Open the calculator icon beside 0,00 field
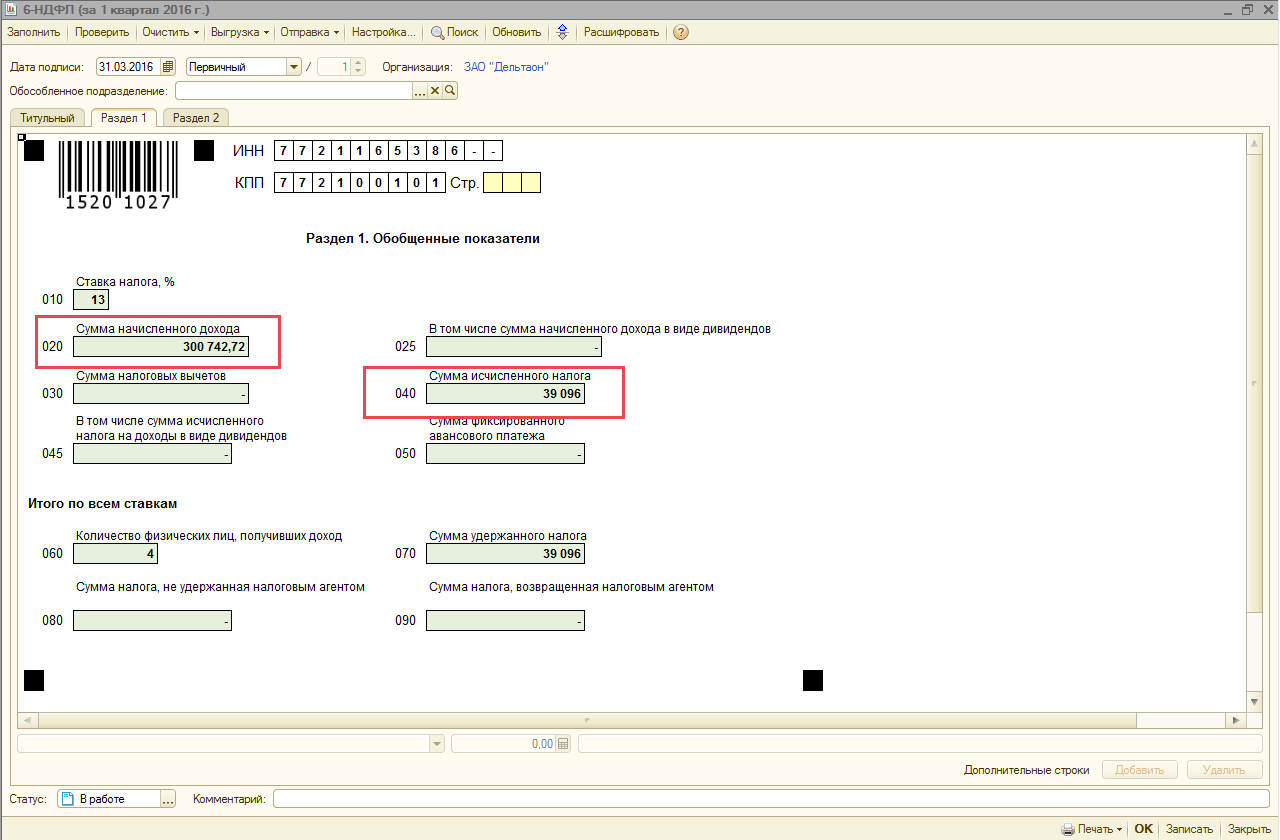The image size is (1280, 840). 563,744
